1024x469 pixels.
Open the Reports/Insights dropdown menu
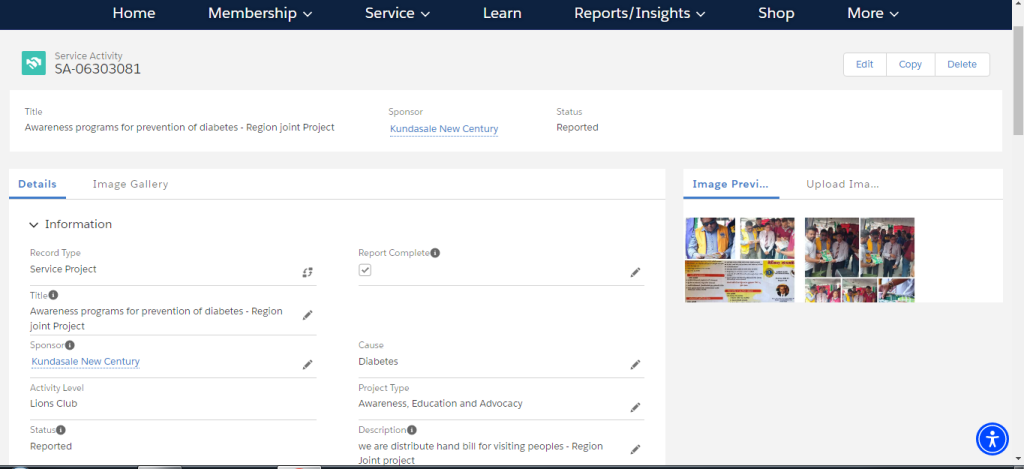pyautogui.click(x=639, y=13)
